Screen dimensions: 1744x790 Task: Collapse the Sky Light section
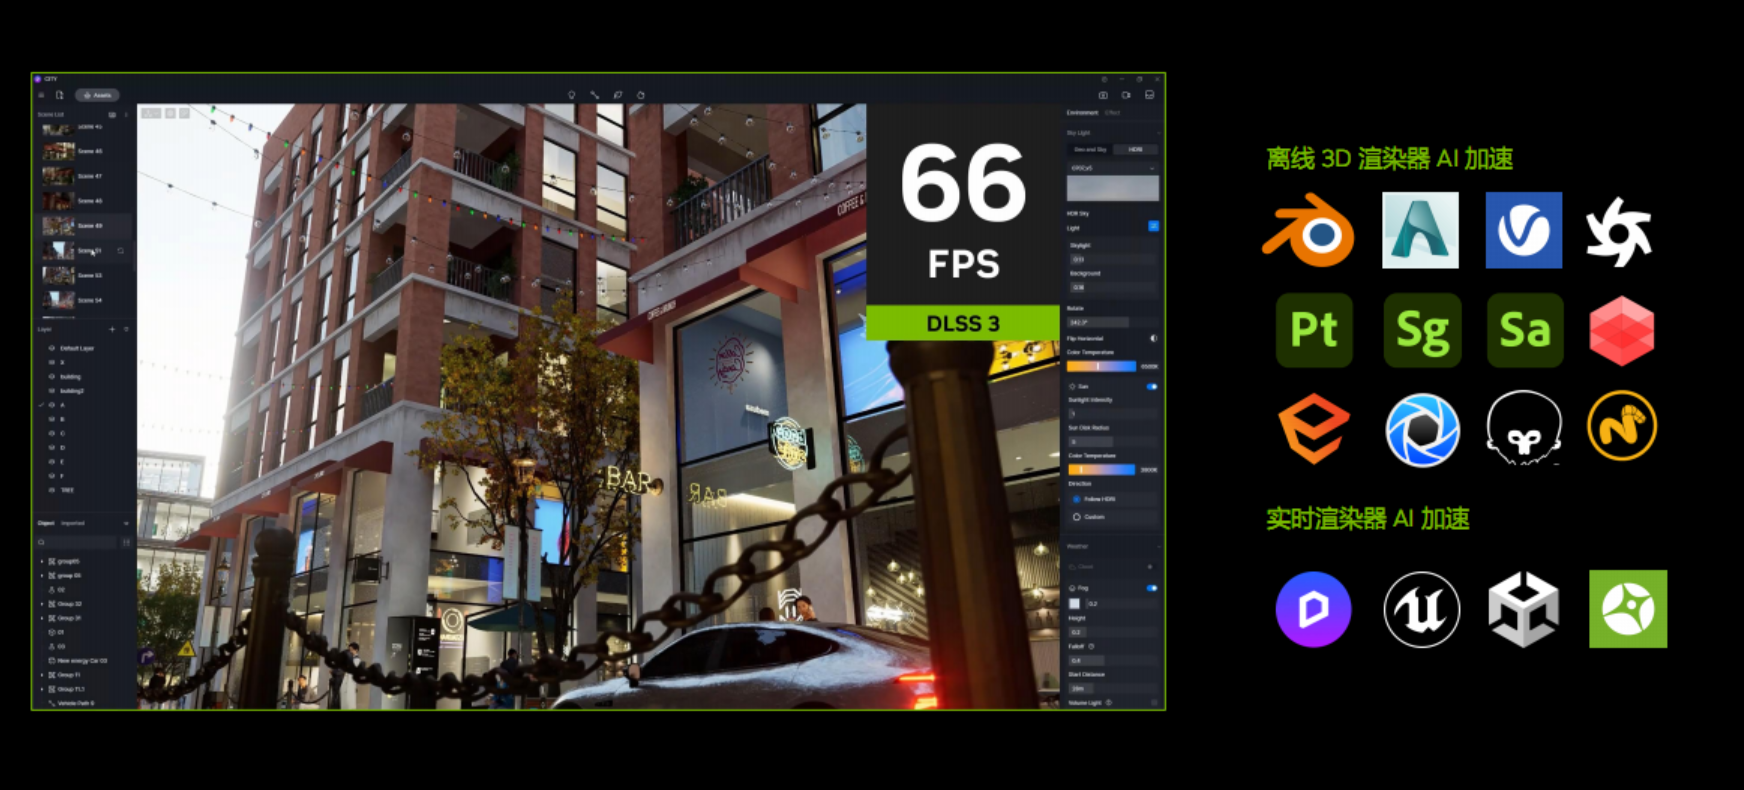coord(1158,132)
